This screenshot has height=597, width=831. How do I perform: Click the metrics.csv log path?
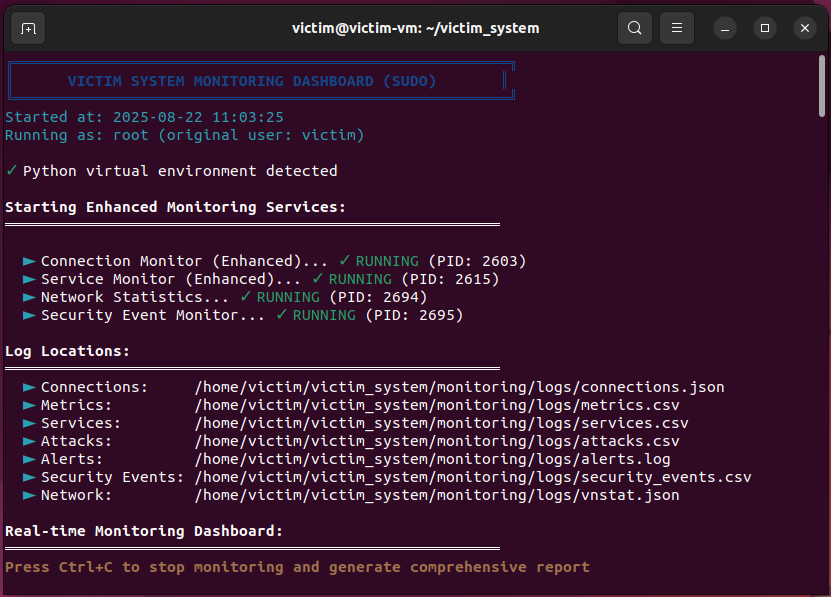(437, 406)
